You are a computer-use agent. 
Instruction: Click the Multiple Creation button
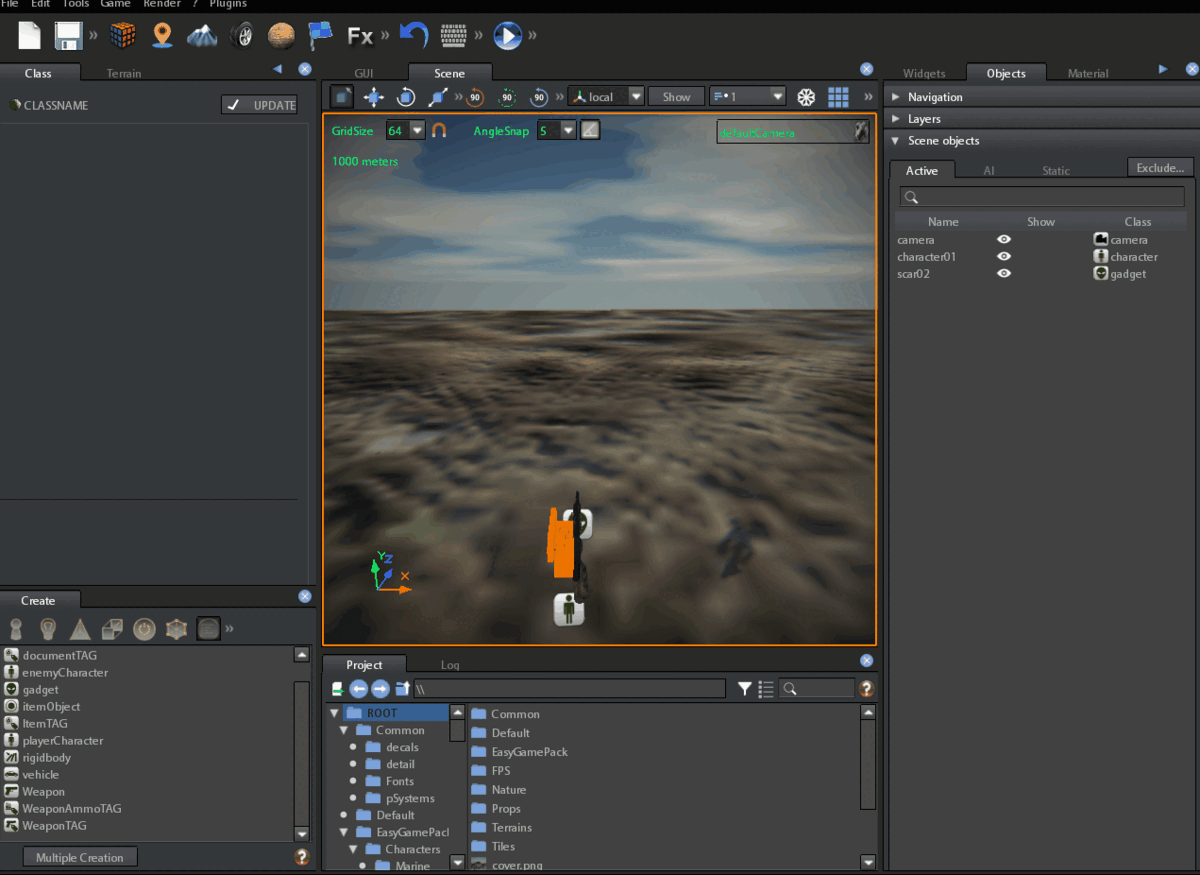[x=80, y=858]
